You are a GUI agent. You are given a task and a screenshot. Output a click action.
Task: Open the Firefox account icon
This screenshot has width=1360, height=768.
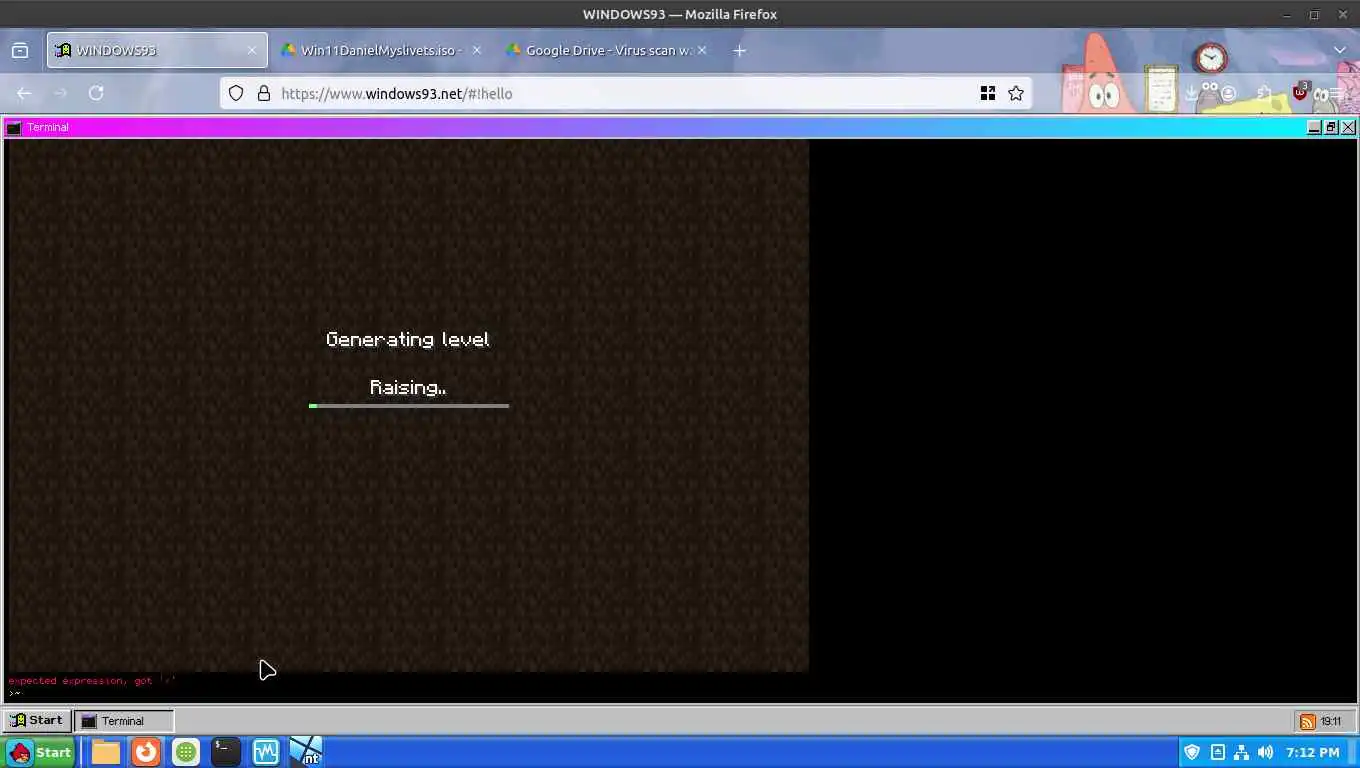[x=1228, y=93]
